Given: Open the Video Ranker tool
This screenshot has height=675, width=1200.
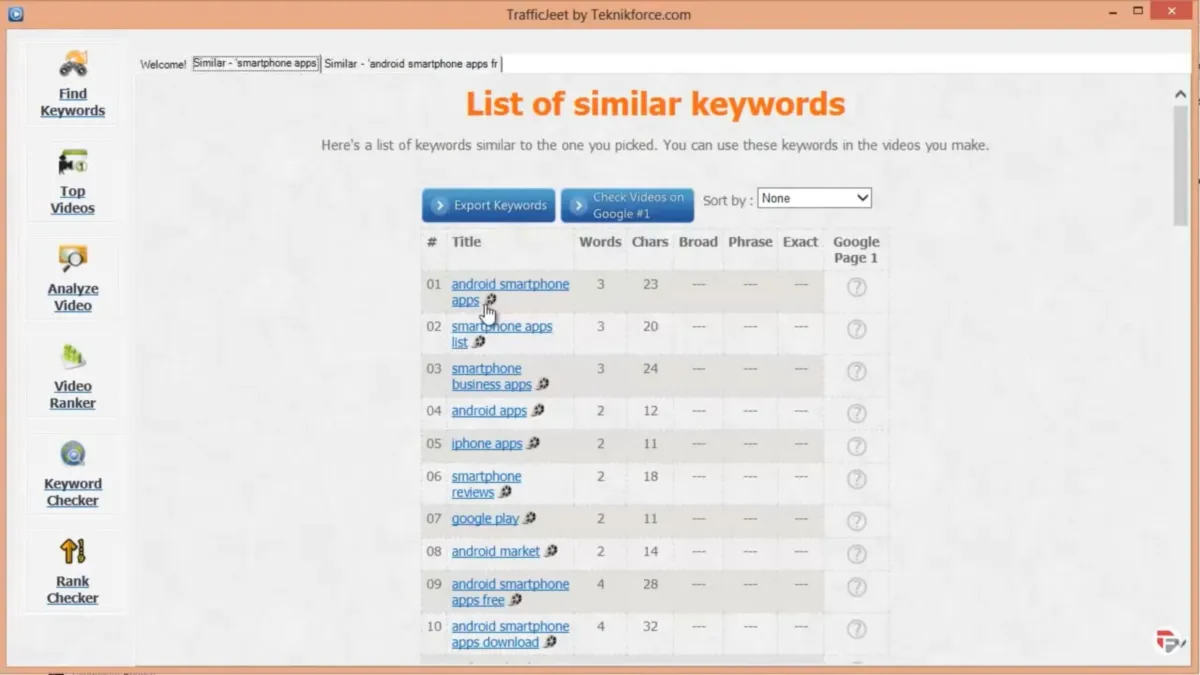Looking at the screenshot, I should pos(72,376).
